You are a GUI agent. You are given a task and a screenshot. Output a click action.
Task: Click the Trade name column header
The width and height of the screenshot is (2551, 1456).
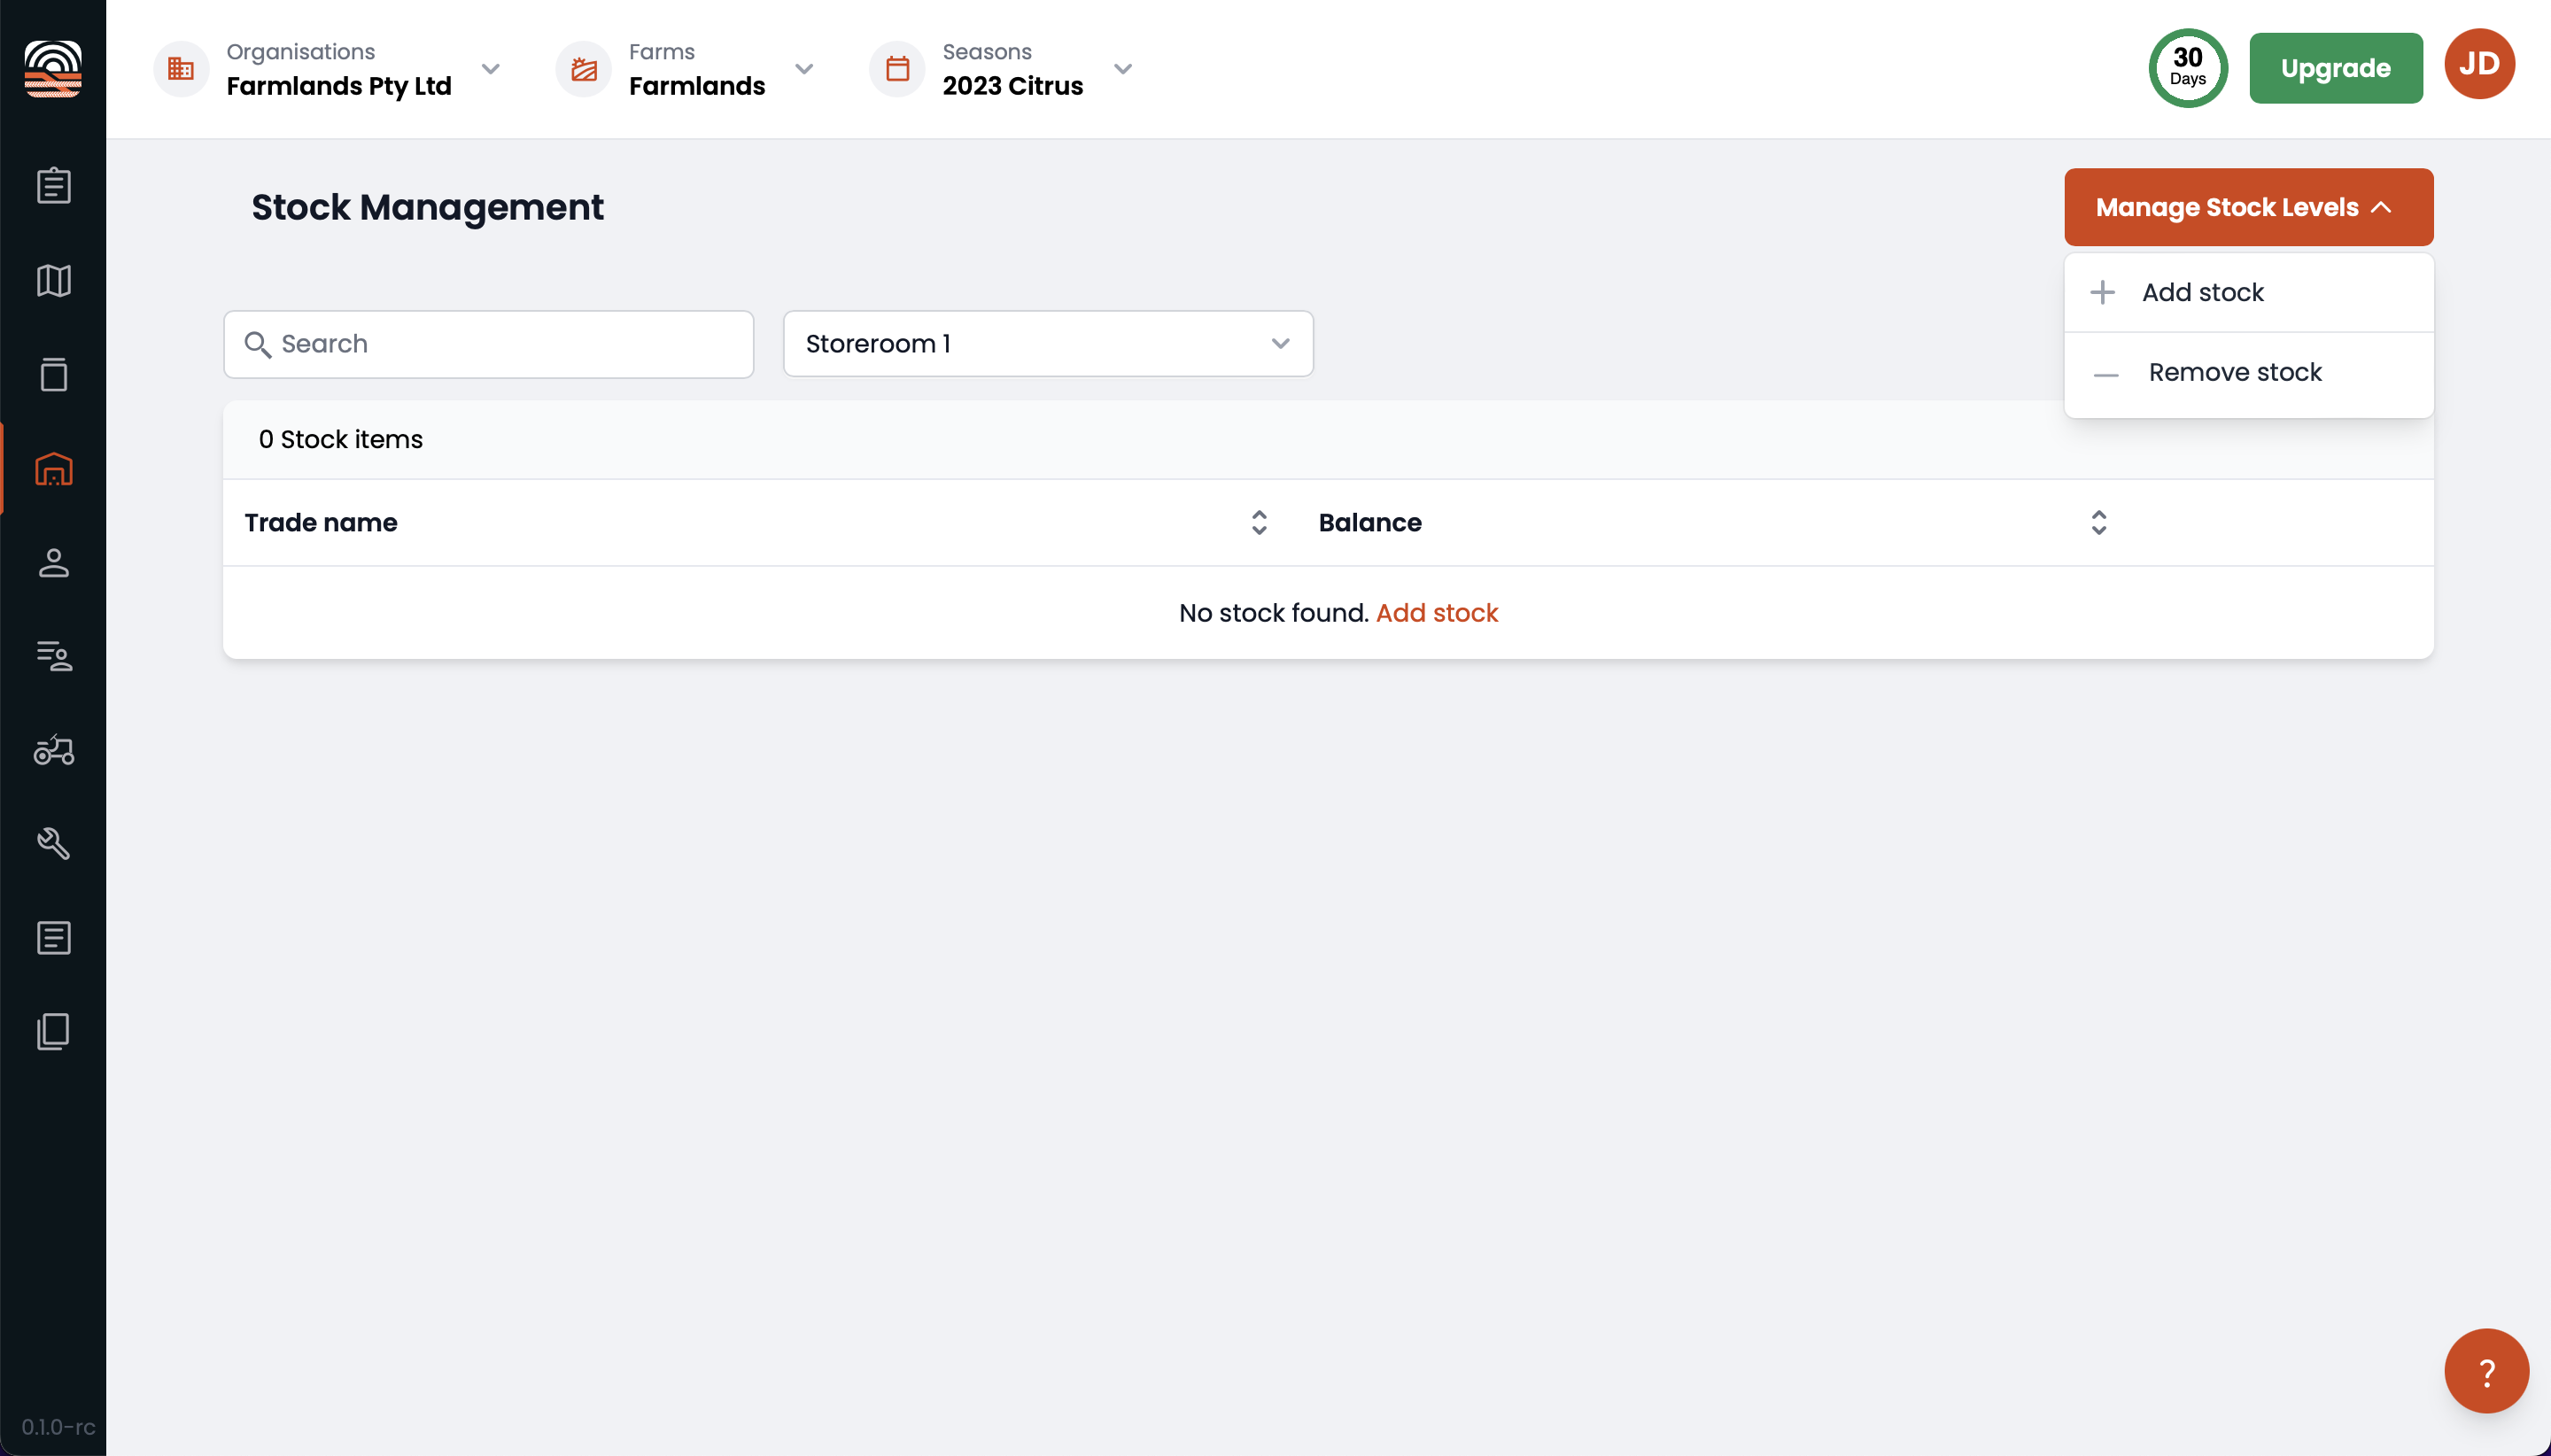[x=321, y=523]
